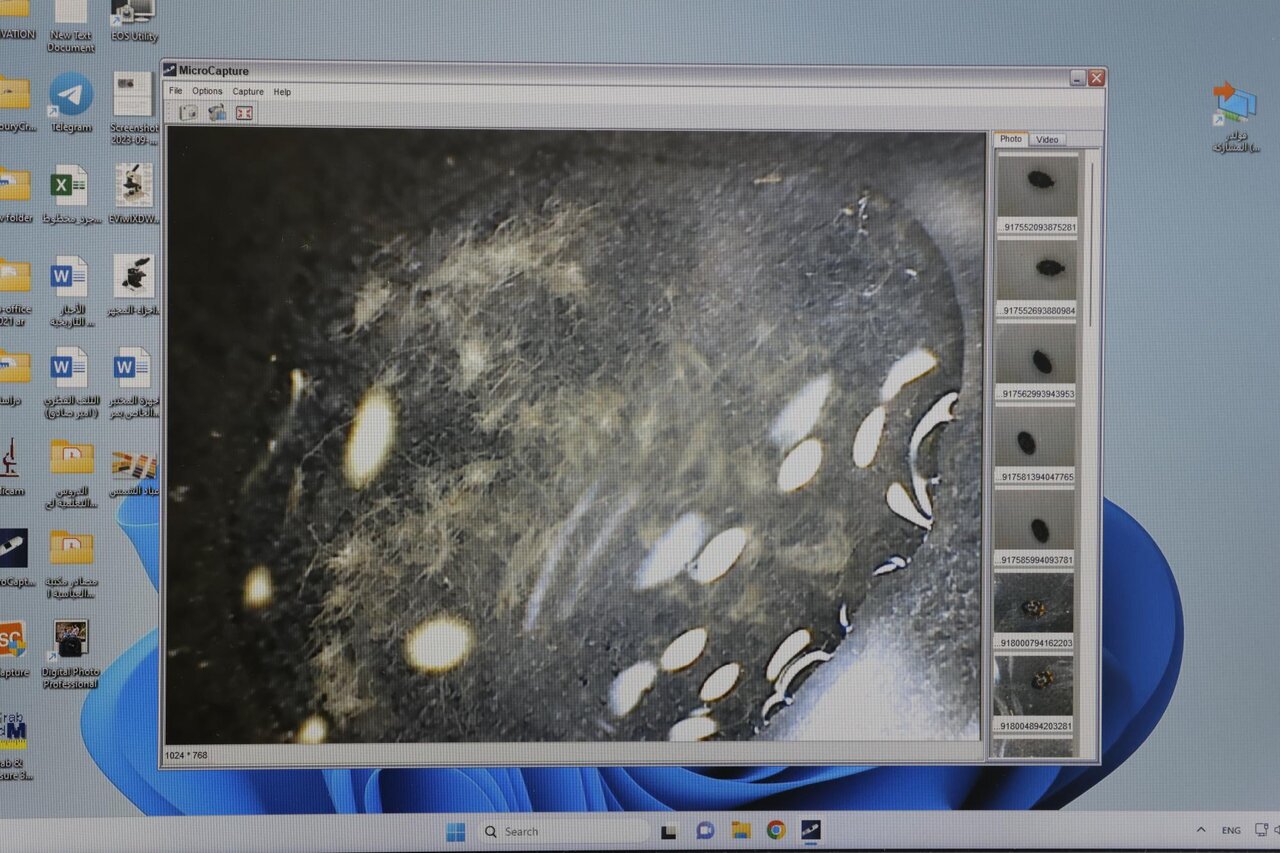Image resolution: width=1280 pixels, height=853 pixels.
Task: Switch to the Video tab
Action: pos(1047,140)
